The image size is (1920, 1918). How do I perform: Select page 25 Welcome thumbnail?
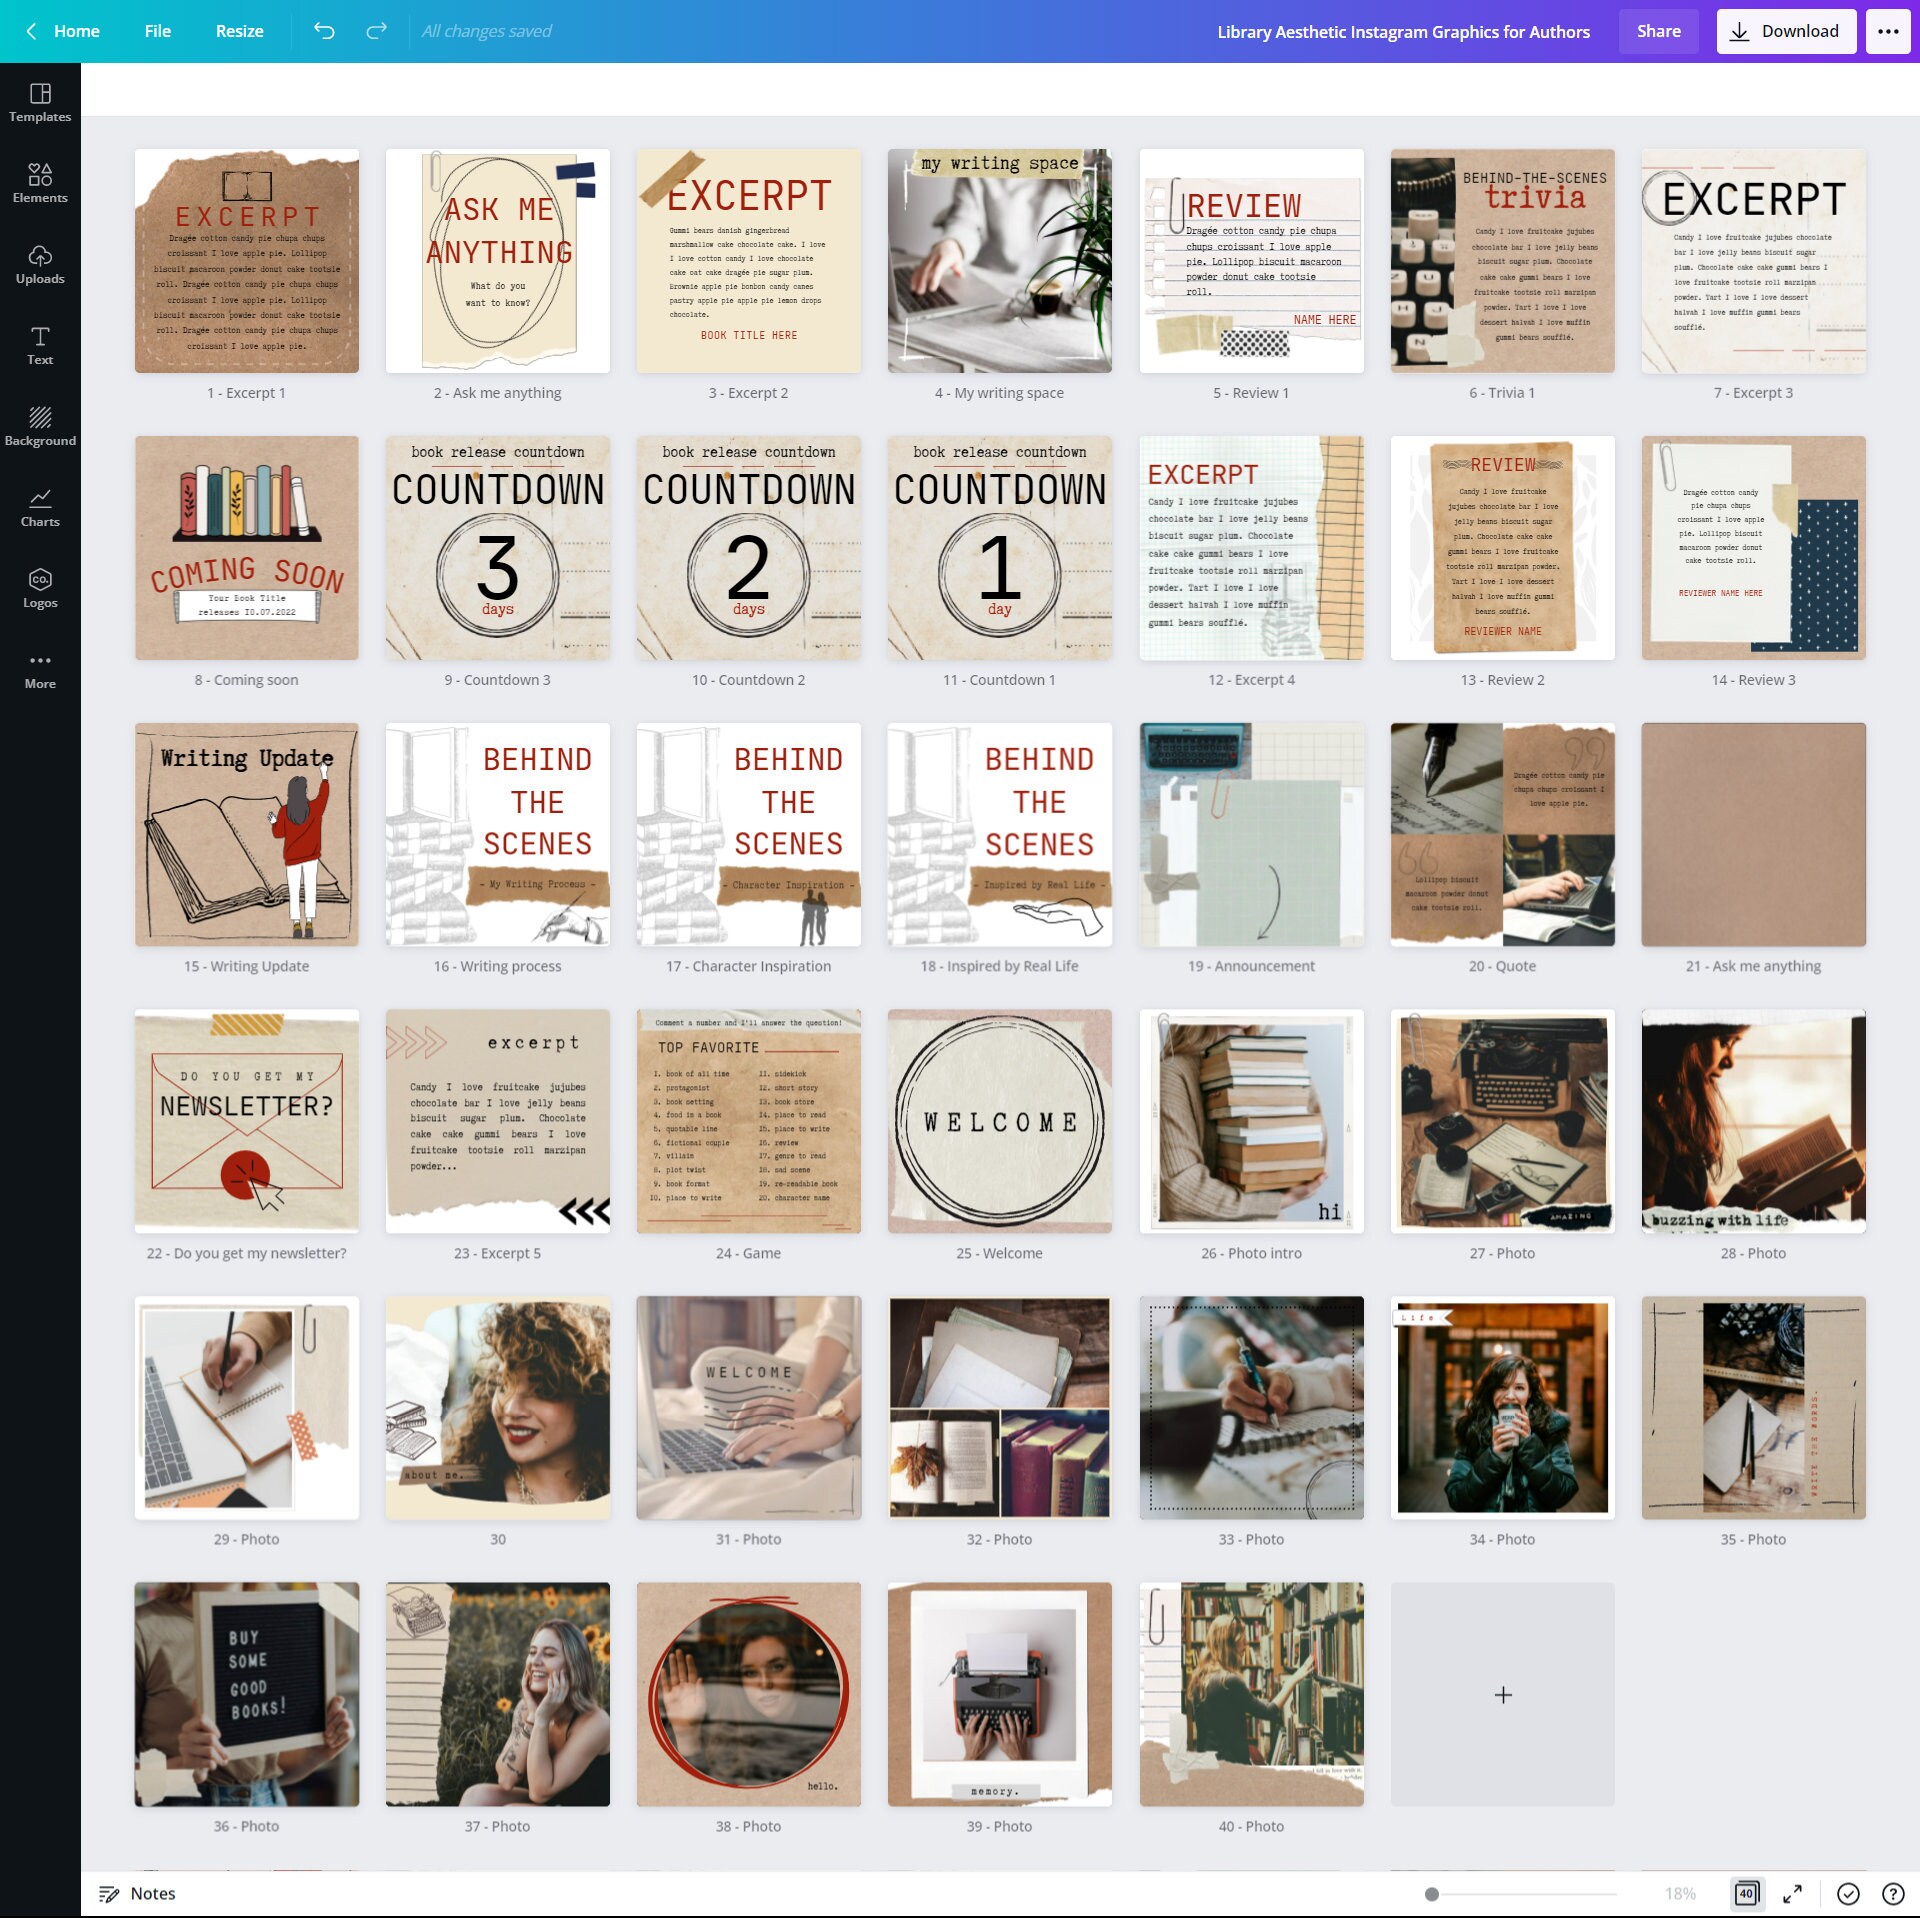pos(999,1121)
